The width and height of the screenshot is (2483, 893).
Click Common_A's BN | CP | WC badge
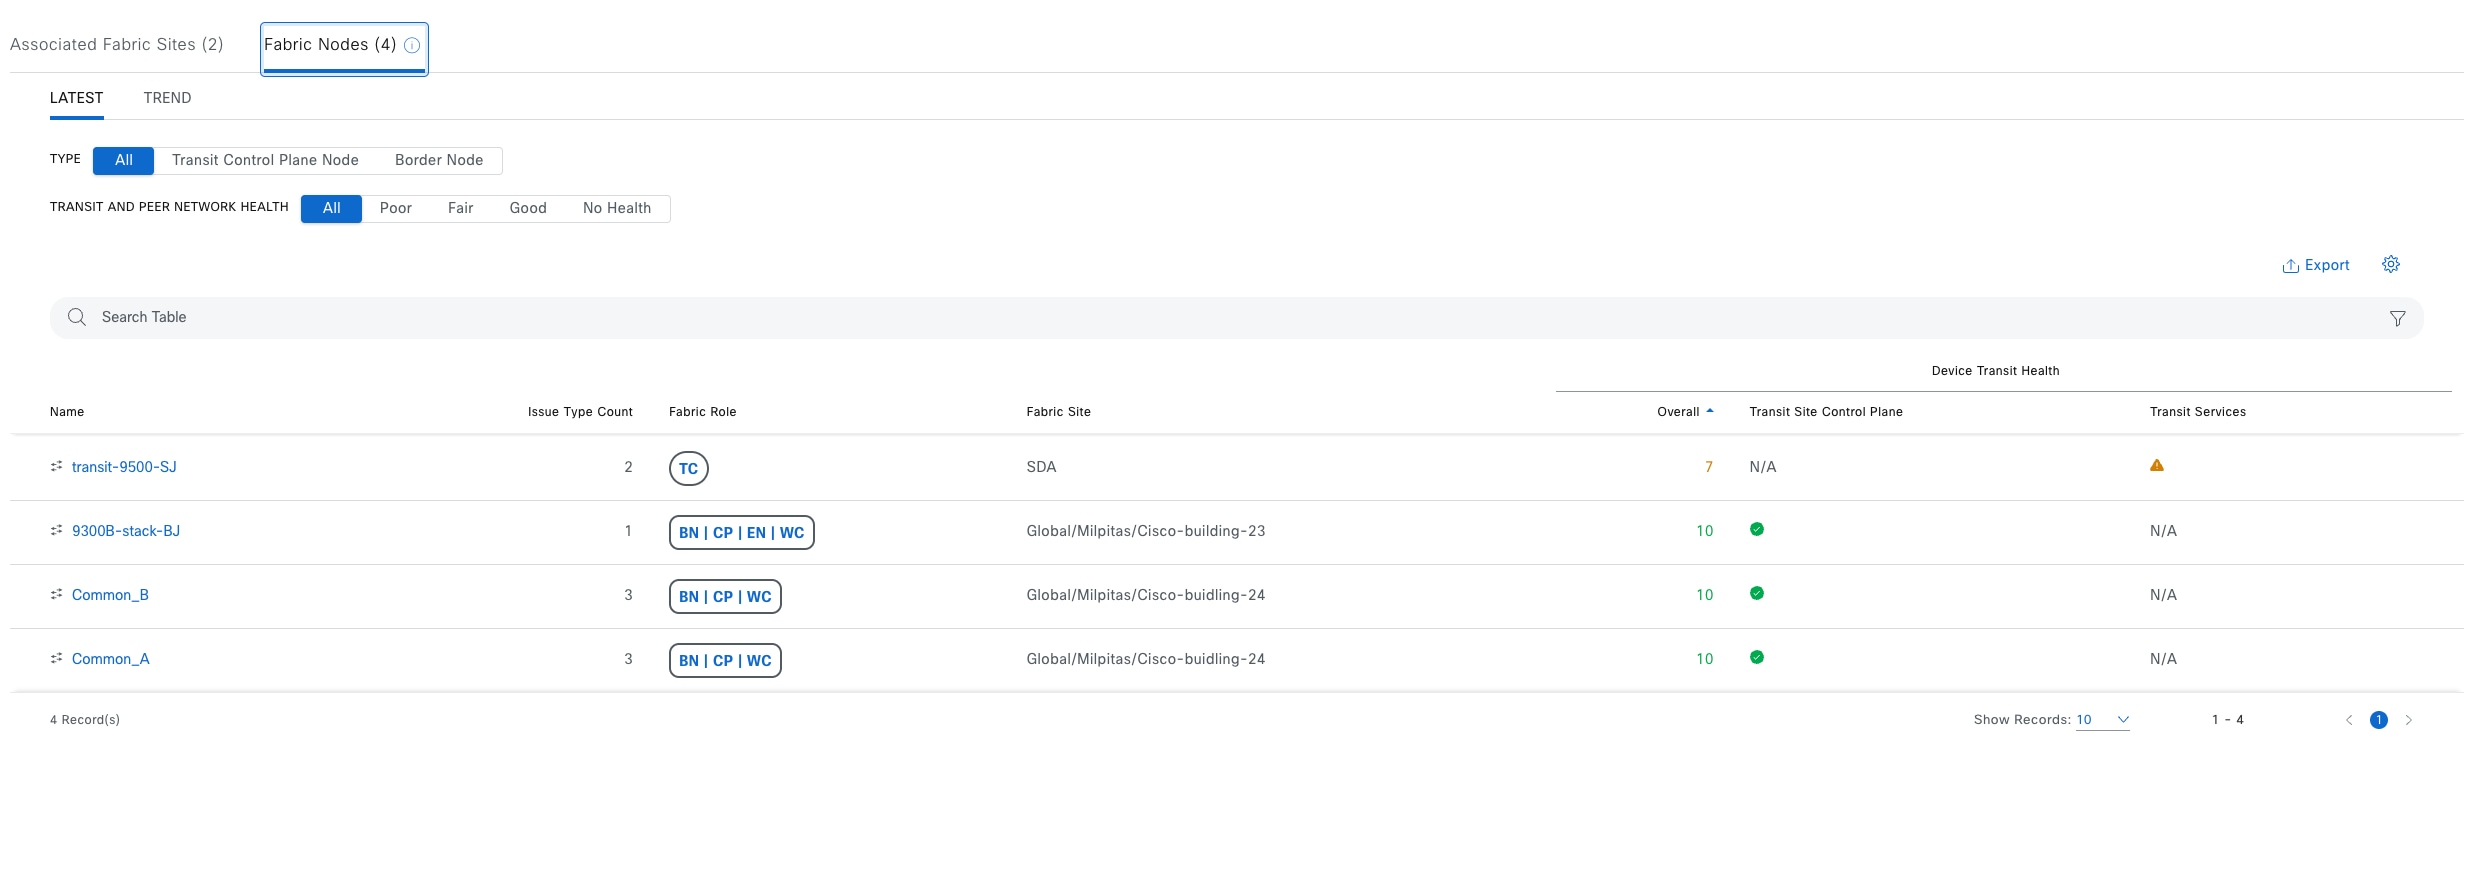[x=725, y=660]
